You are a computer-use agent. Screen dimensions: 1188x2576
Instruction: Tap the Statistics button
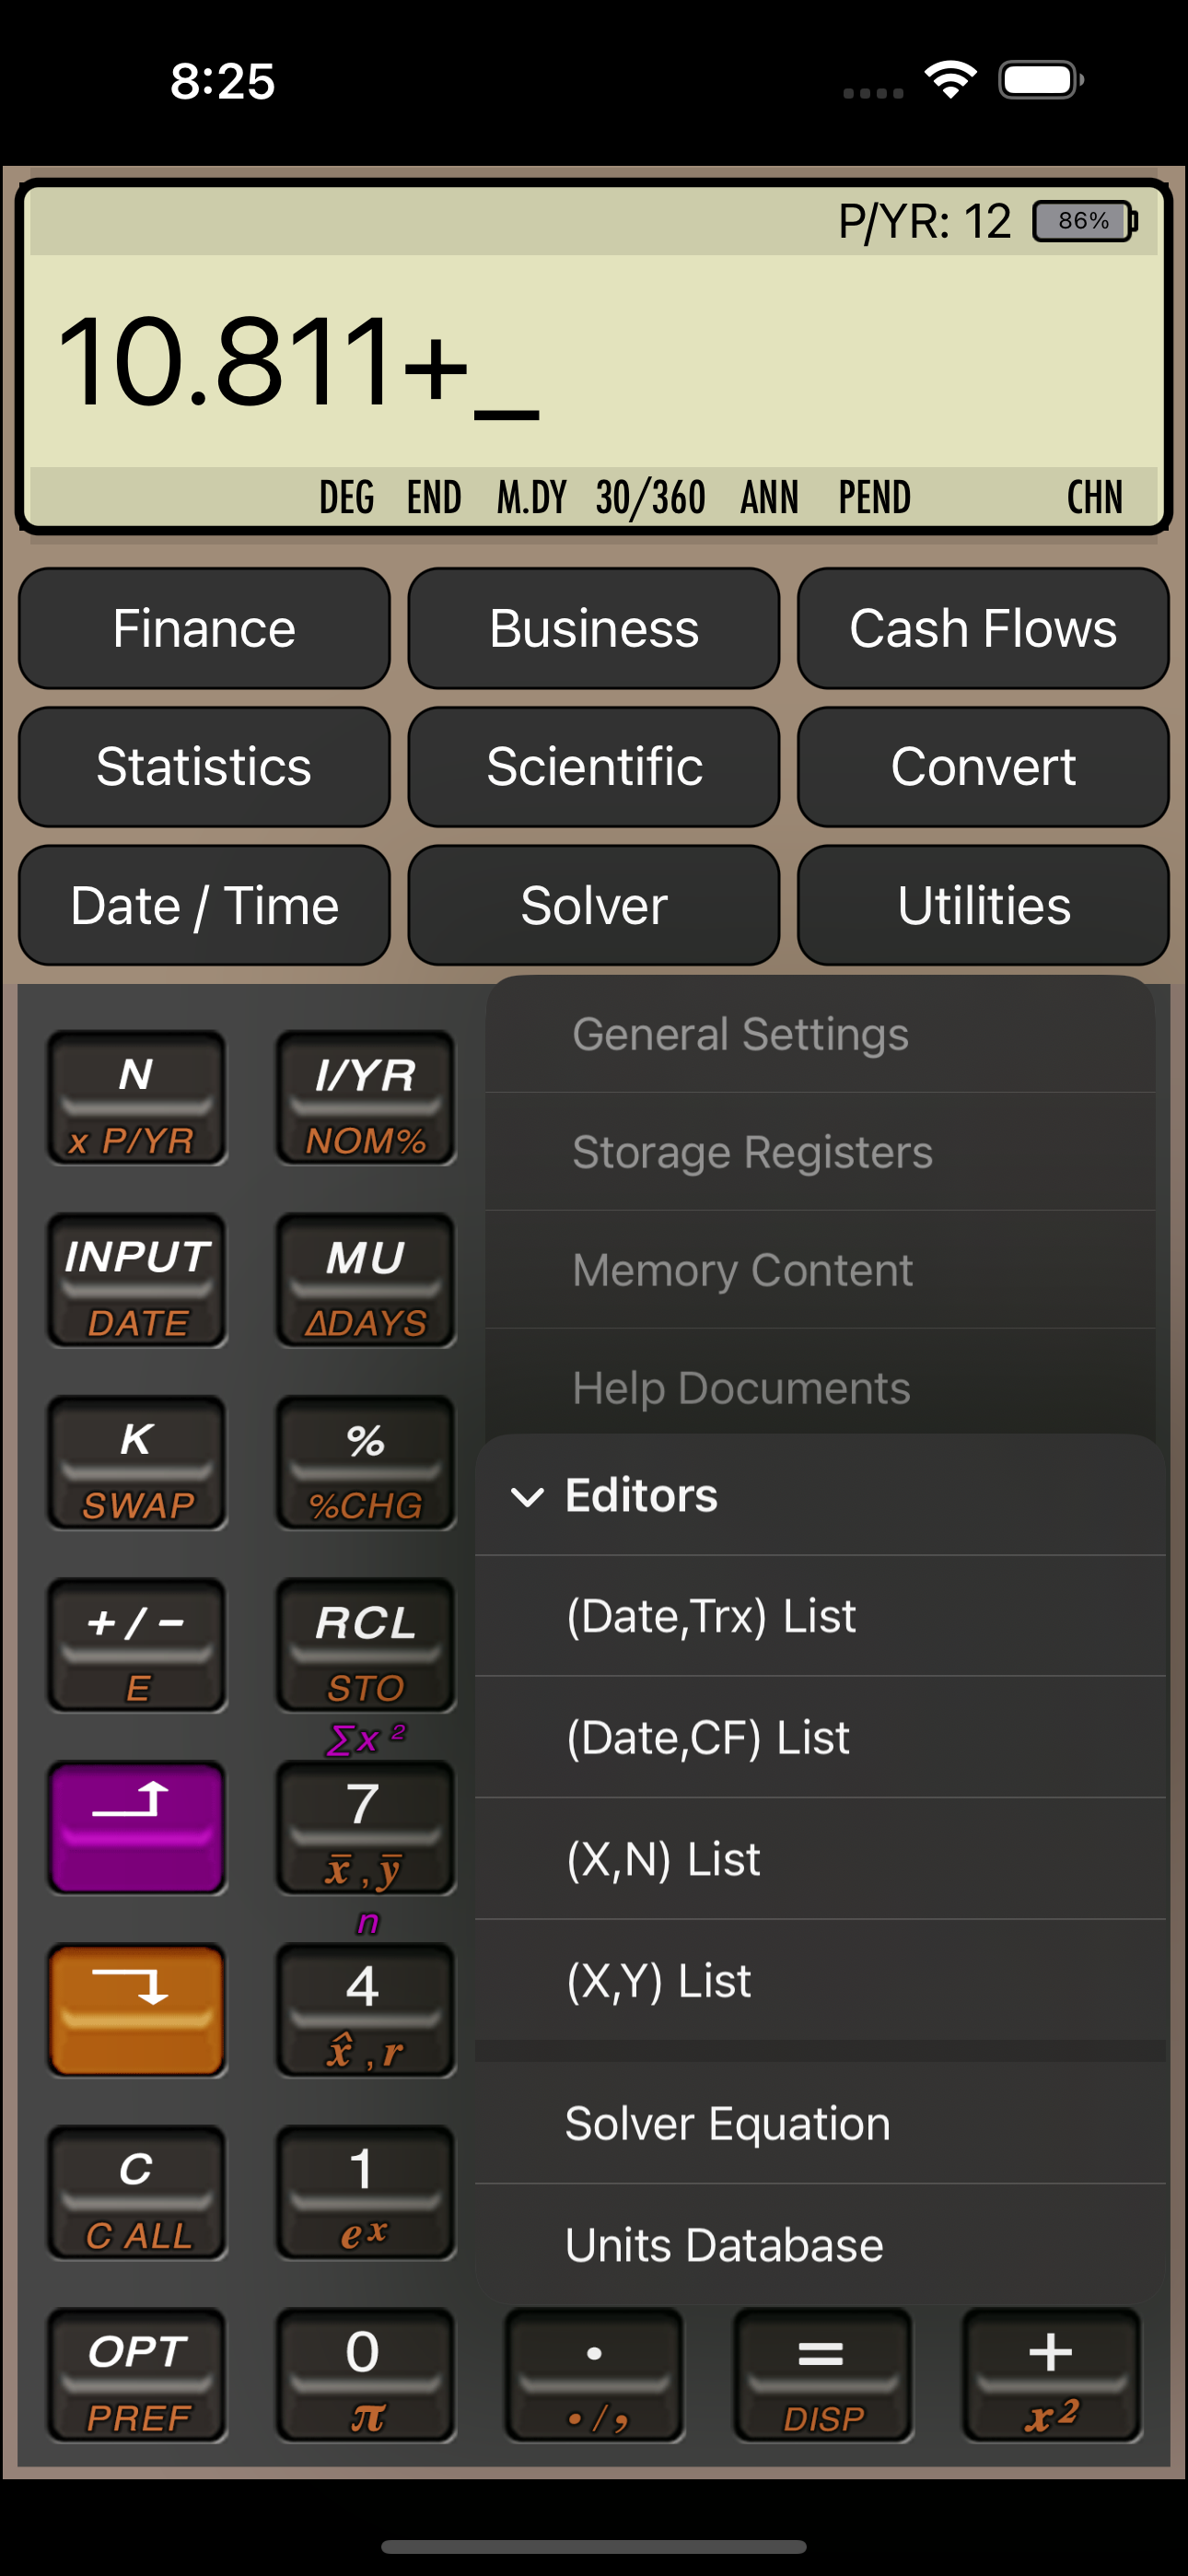(x=204, y=767)
